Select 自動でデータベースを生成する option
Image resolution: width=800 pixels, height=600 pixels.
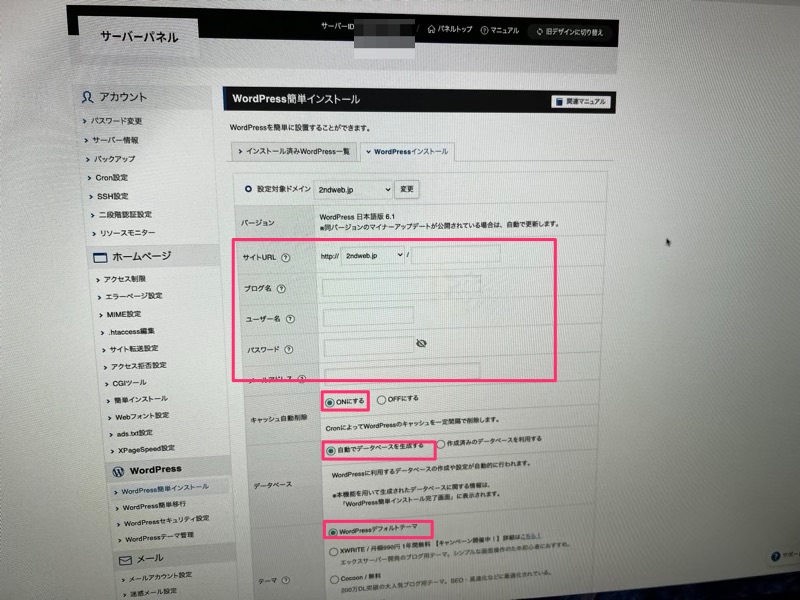click(x=331, y=451)
